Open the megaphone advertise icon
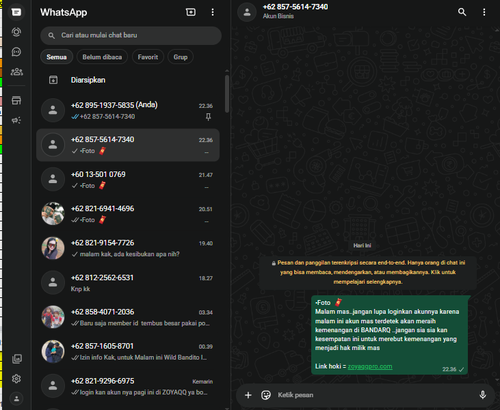The image size is (500, 410). [16, 120]
